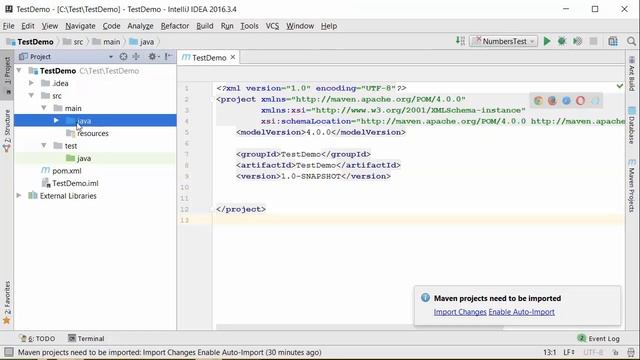Viewport: 640px width, 360px height.
Task: Click the inspector profile icon in the status bar
Action: (x=631, y=352)
